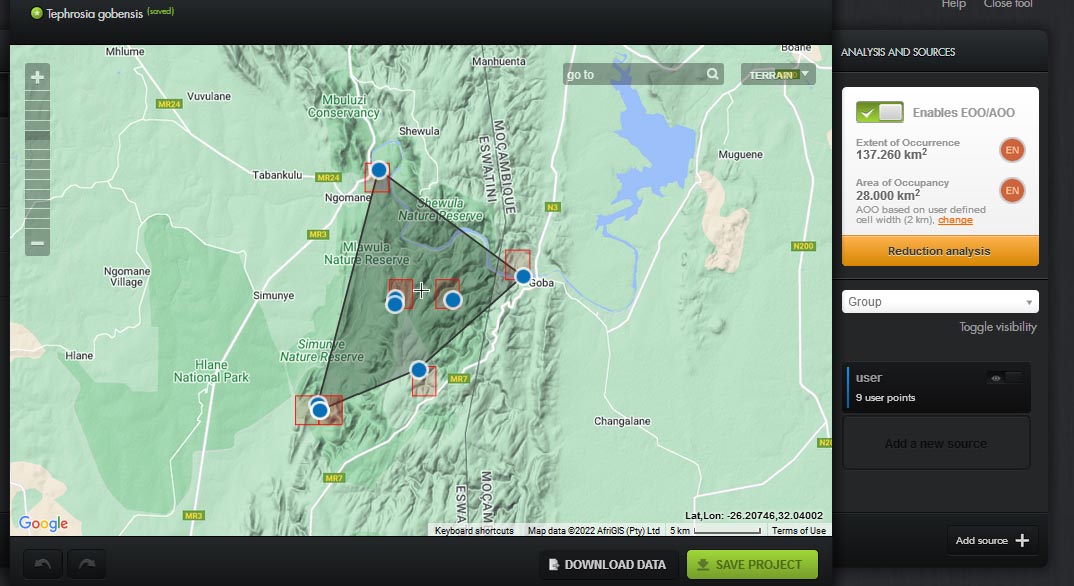1074x586 pixels.
Task: Zoom in the map with plus button
Action: point(37,77)
